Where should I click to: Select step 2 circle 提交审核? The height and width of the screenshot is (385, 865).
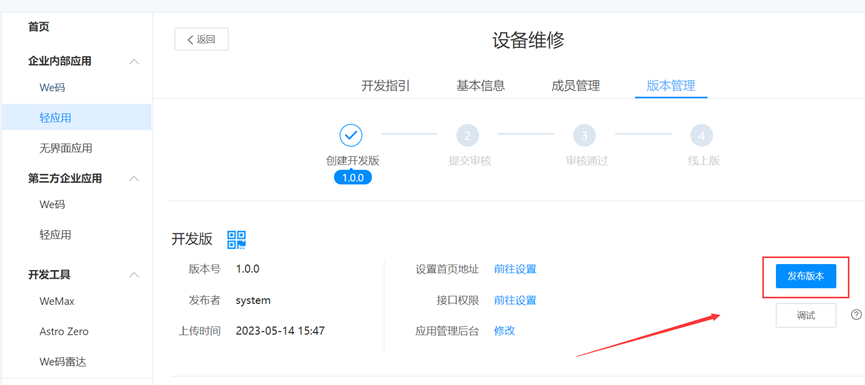coord(468,135)
